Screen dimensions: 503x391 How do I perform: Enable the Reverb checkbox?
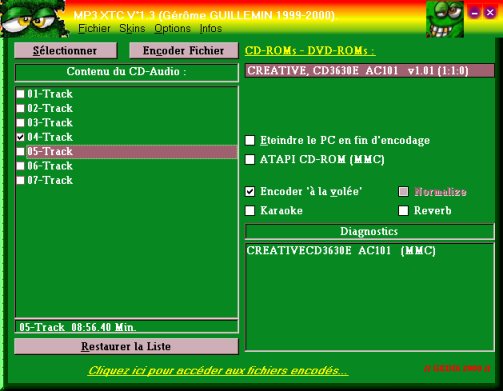[403, 211]
